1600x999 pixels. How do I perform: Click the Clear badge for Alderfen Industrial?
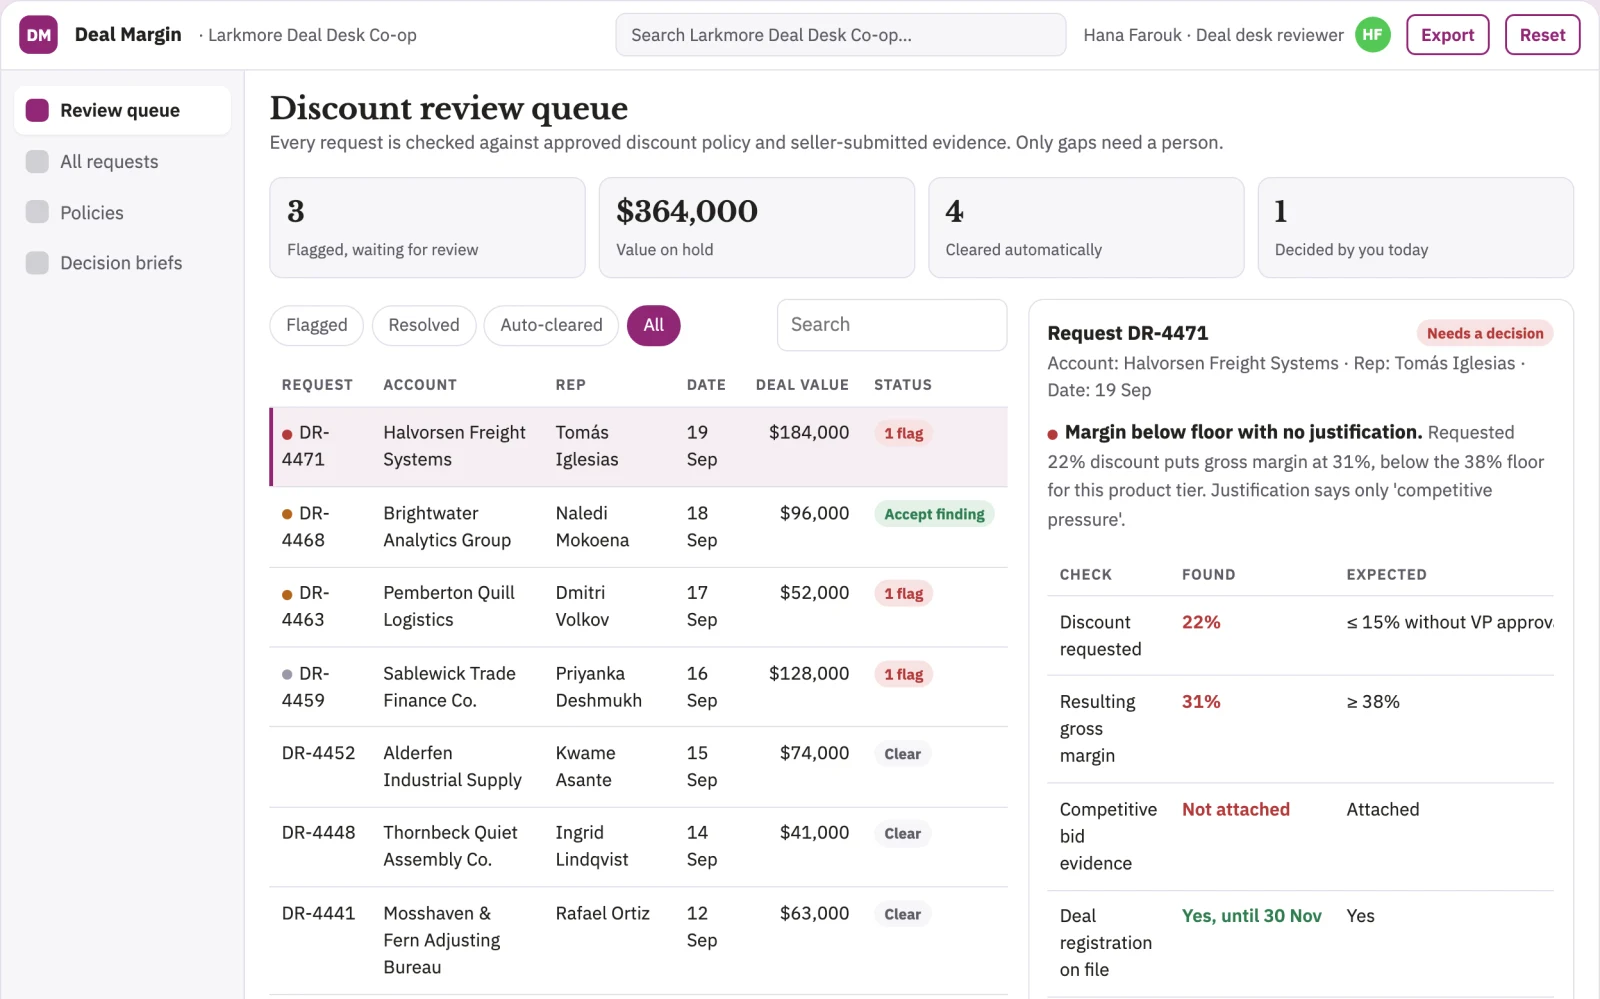[902, 754]
